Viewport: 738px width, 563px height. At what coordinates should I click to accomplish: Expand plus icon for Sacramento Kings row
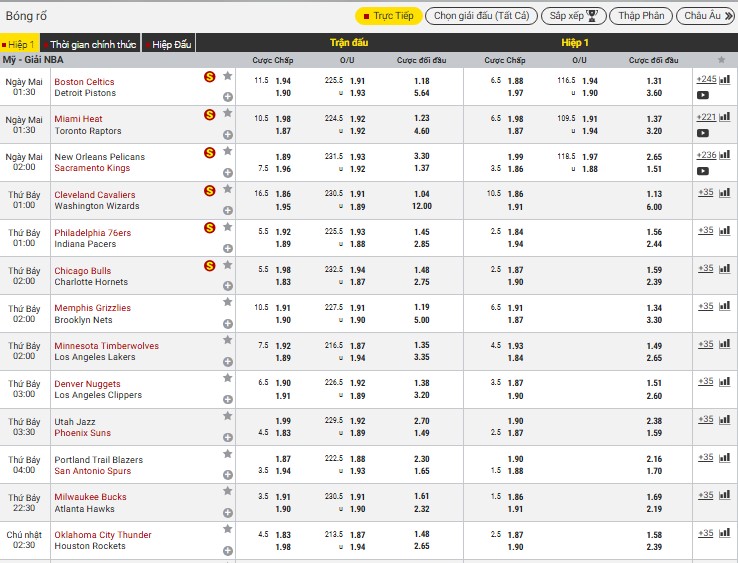tap(228, 173)
